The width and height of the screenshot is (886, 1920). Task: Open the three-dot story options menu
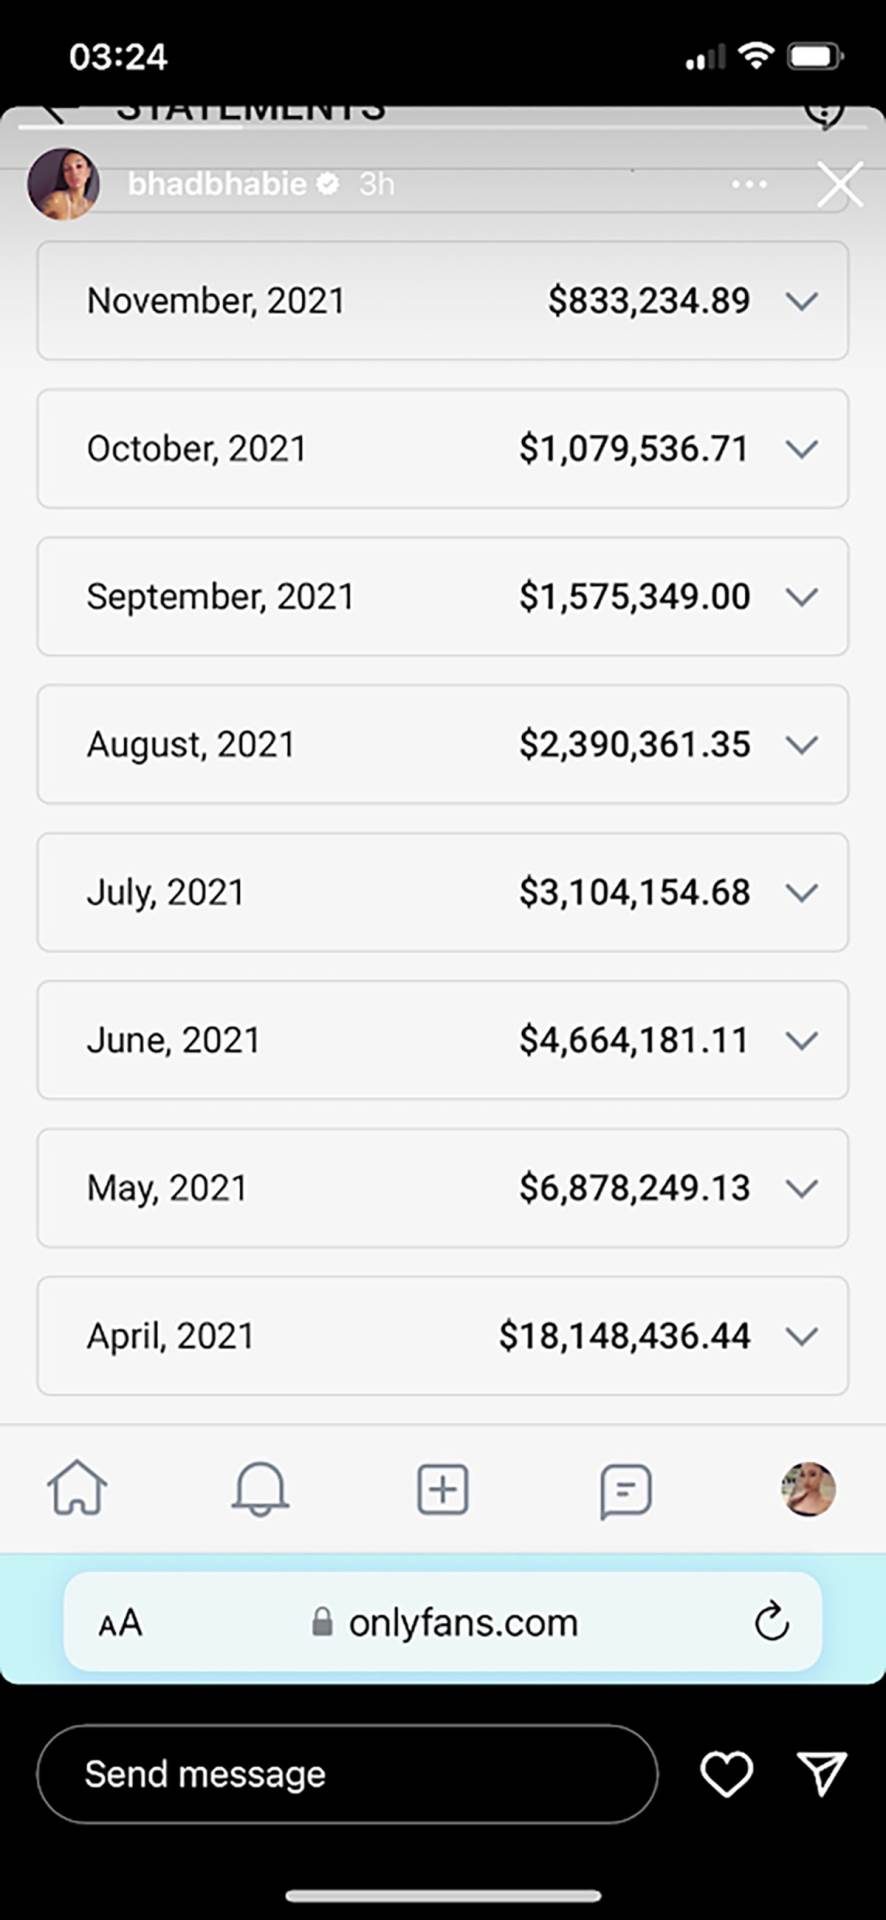[x=749, y=185]
